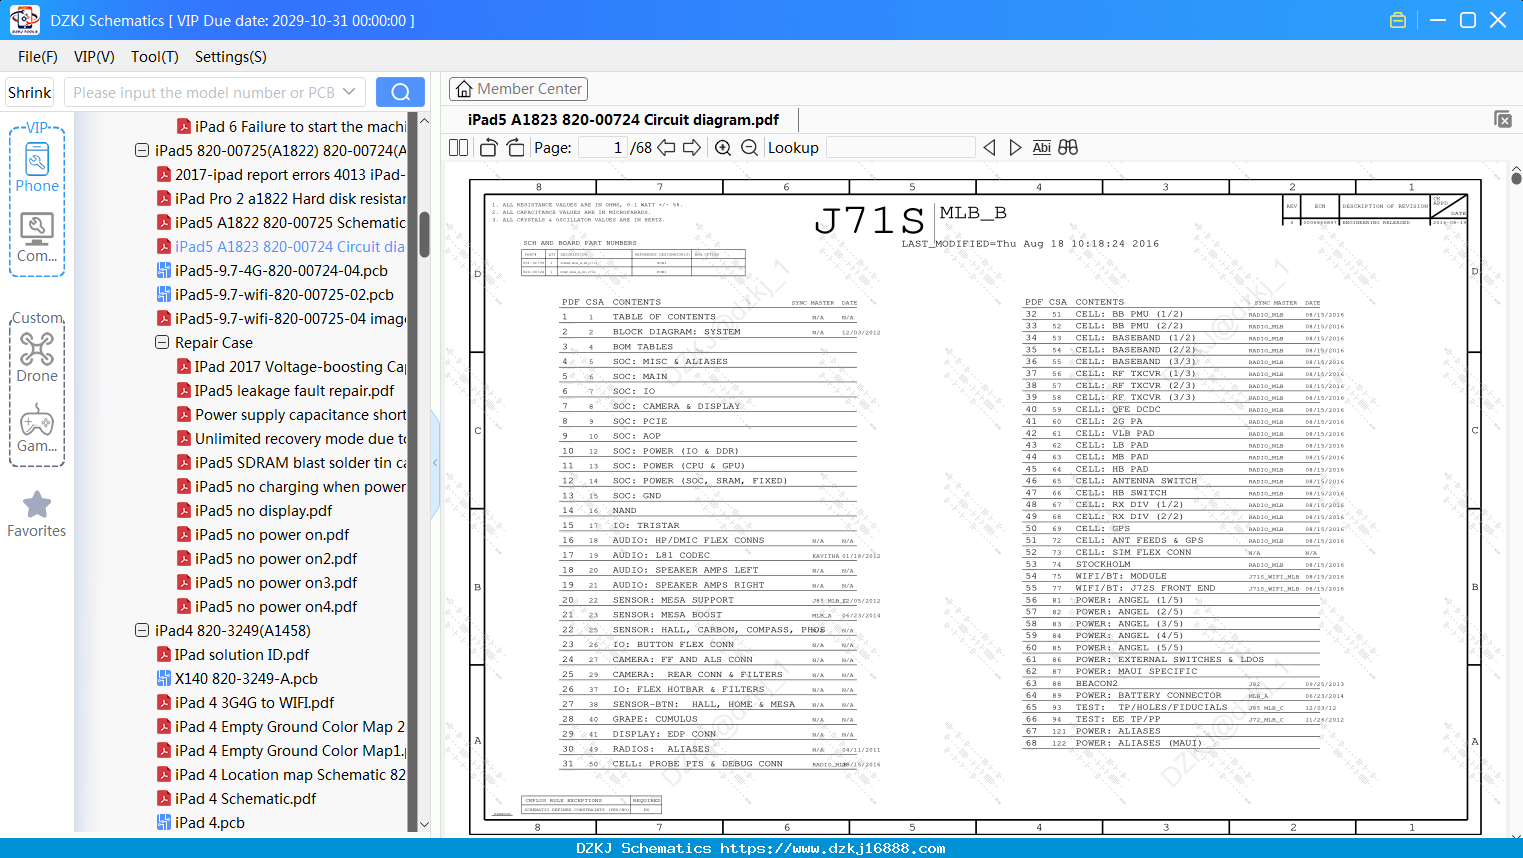Open the Tool(T) menu
Viewport: 1523px width, 858px height.
pyautogui.click(x=155, y=57)
